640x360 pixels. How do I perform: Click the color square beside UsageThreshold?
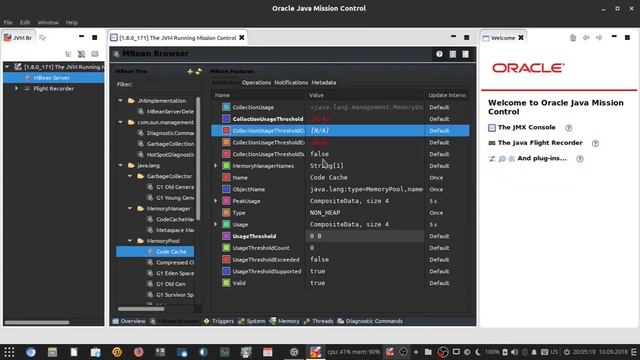(x=226, y=236)
